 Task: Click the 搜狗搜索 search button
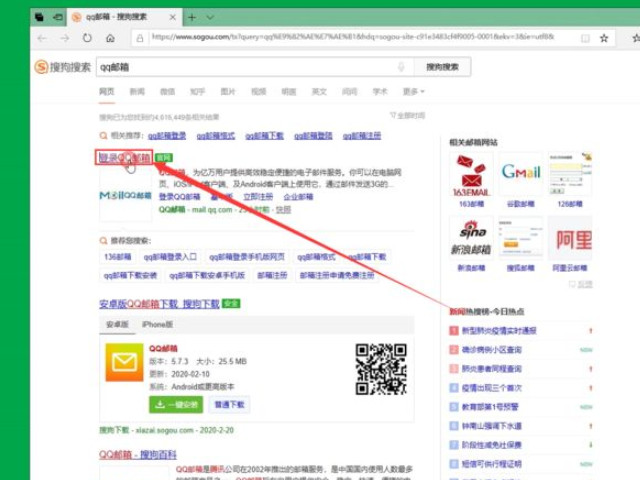point(442,67)
